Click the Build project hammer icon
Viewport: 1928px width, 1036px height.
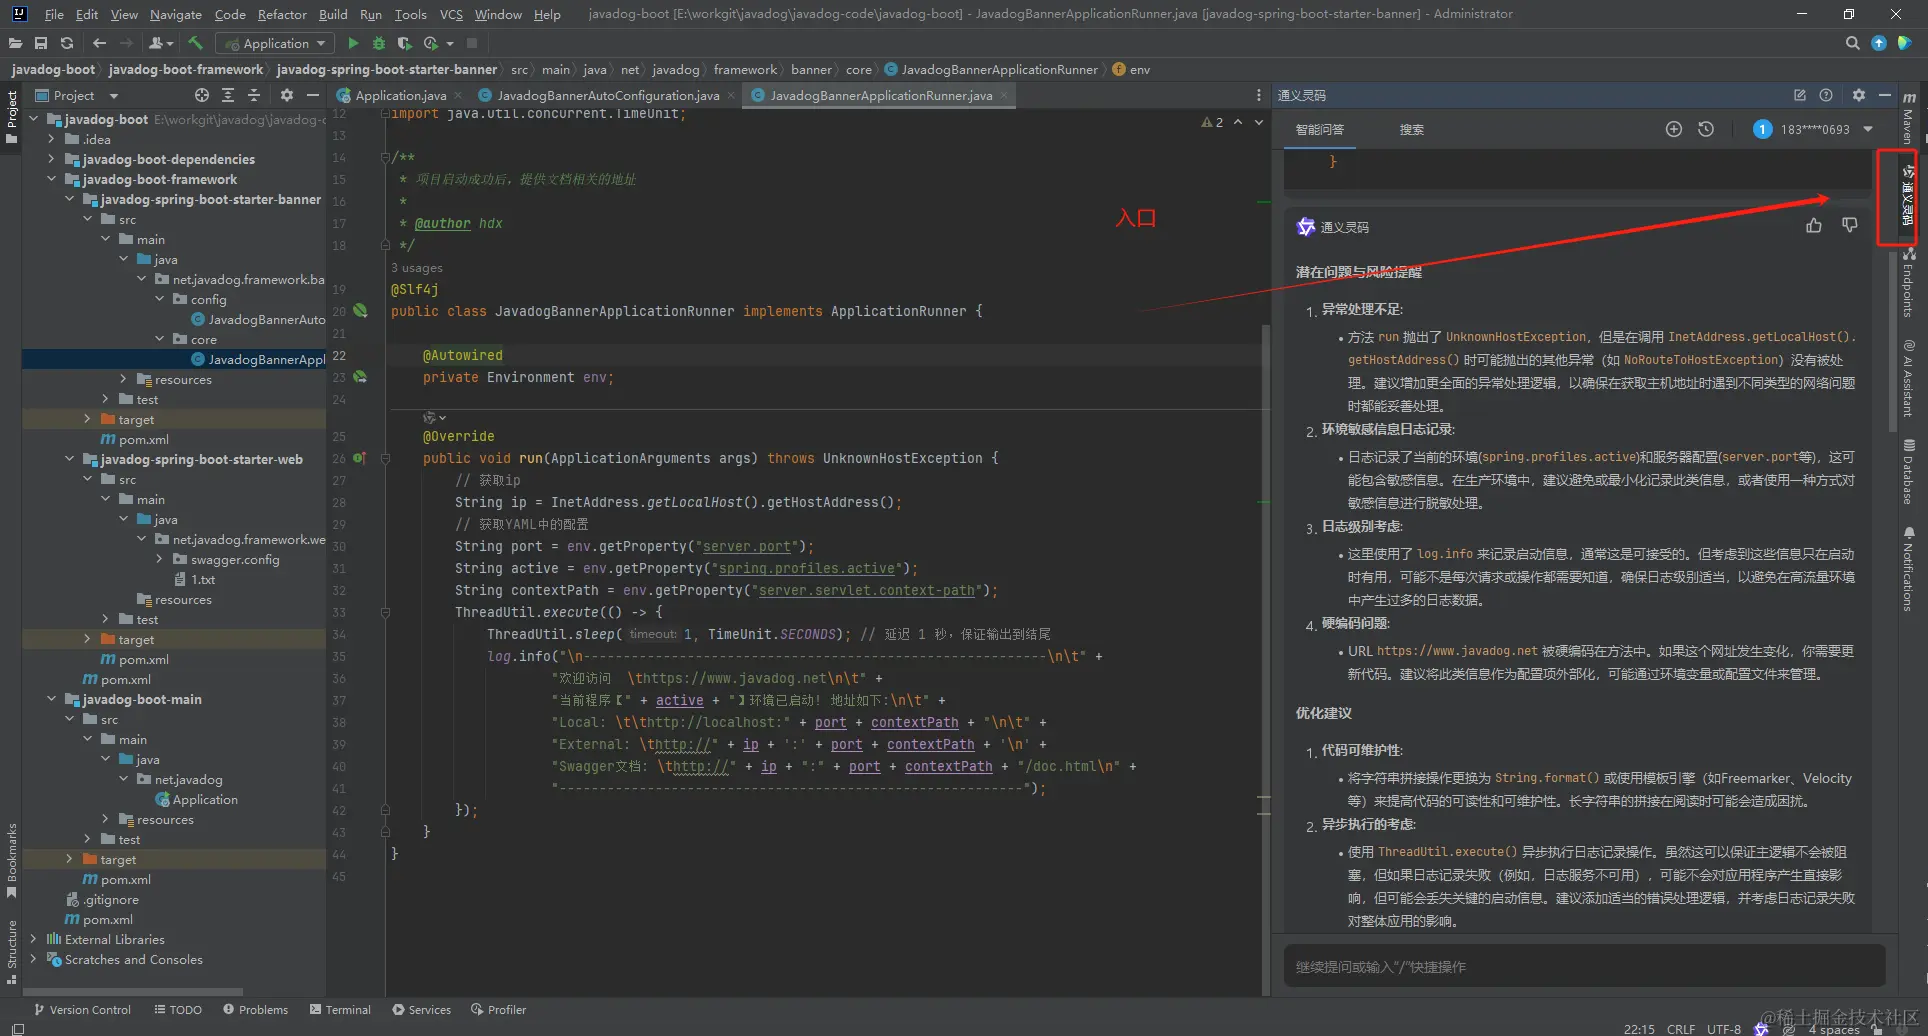point(195,43)
